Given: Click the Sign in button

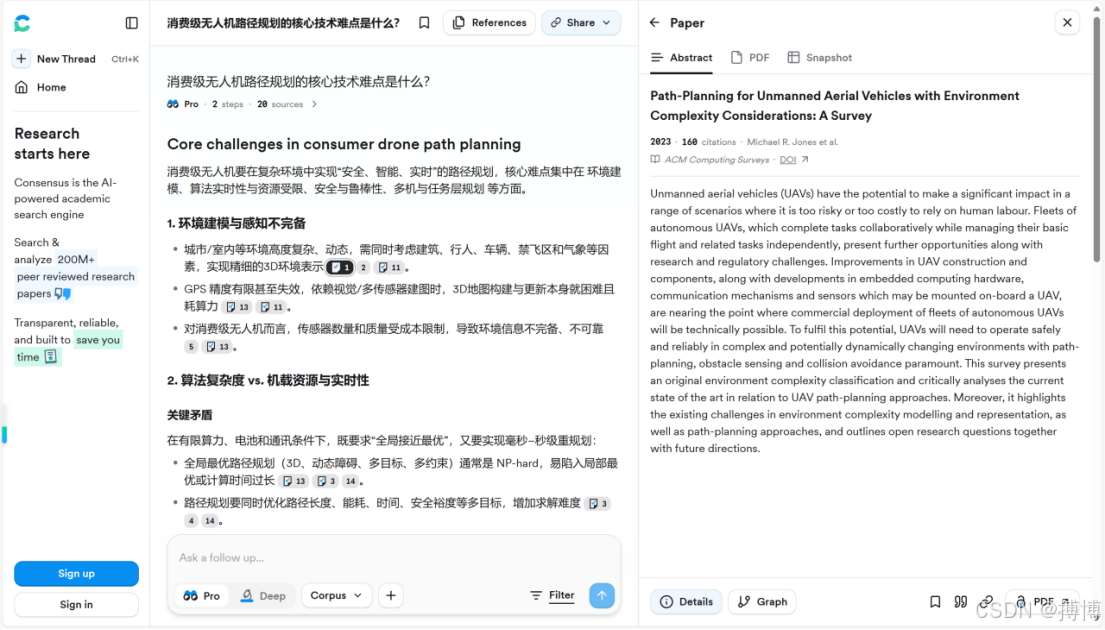Looking at the screenshot, I should pos(76,605).
